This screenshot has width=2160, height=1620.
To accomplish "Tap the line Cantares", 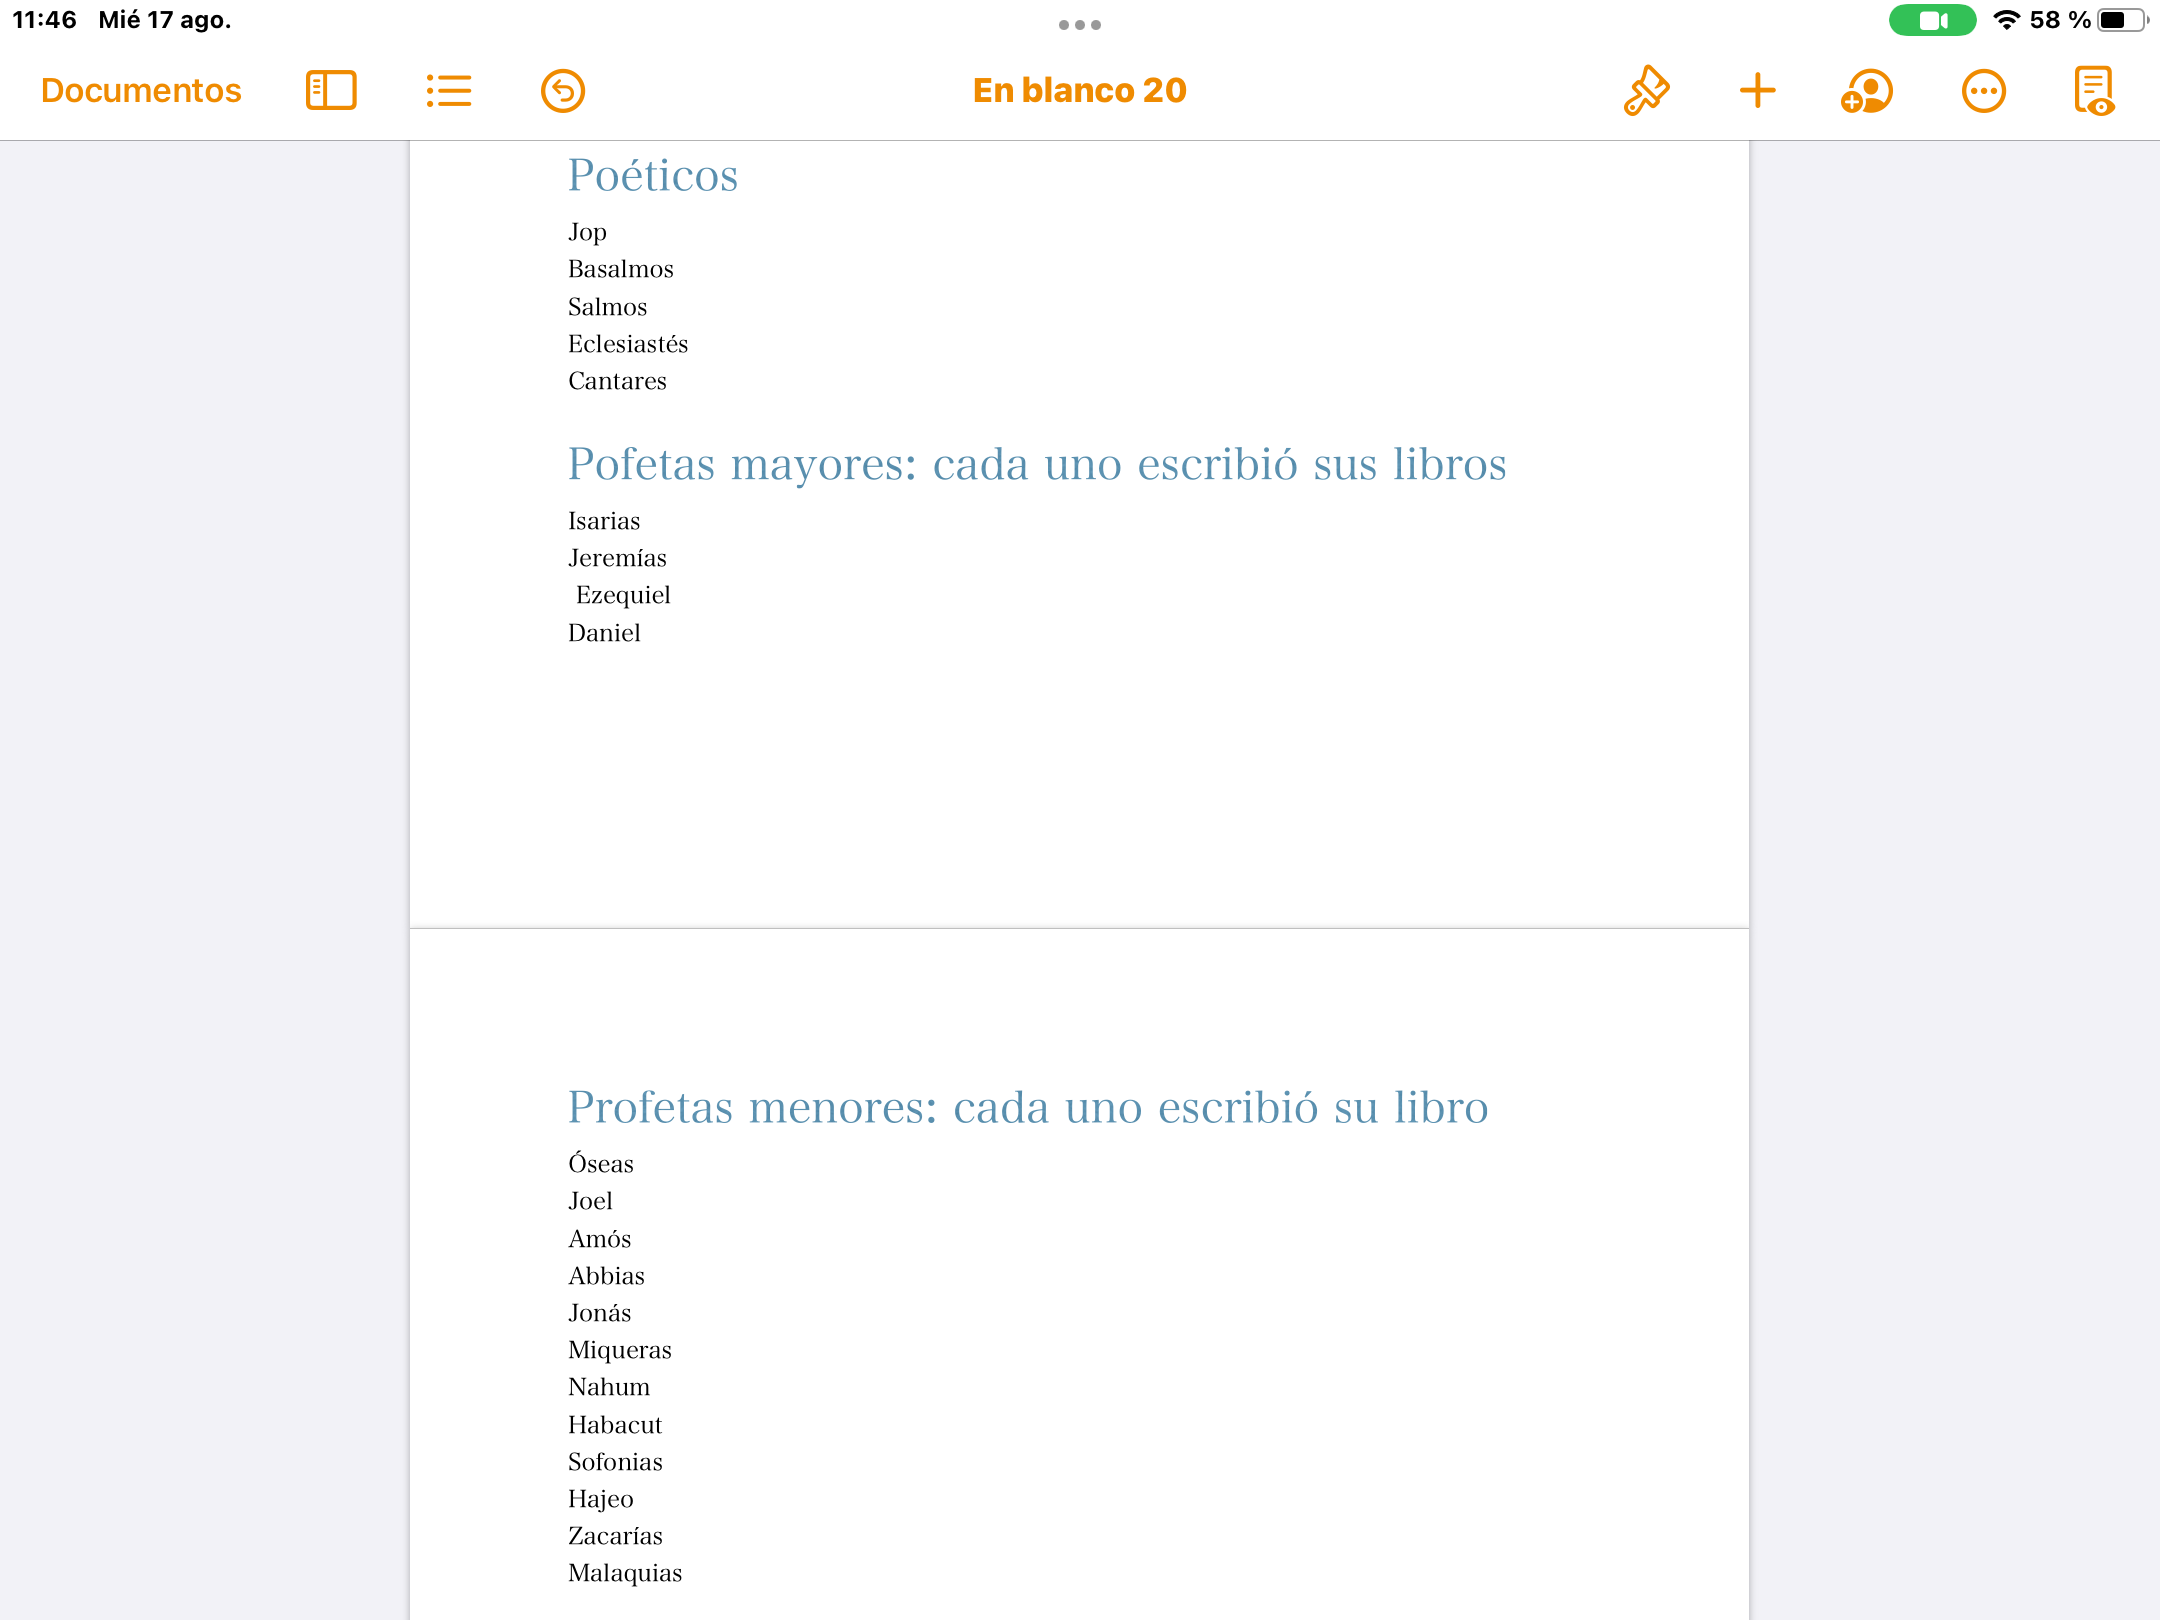I will pyautogui.click(x=617, y=381).
